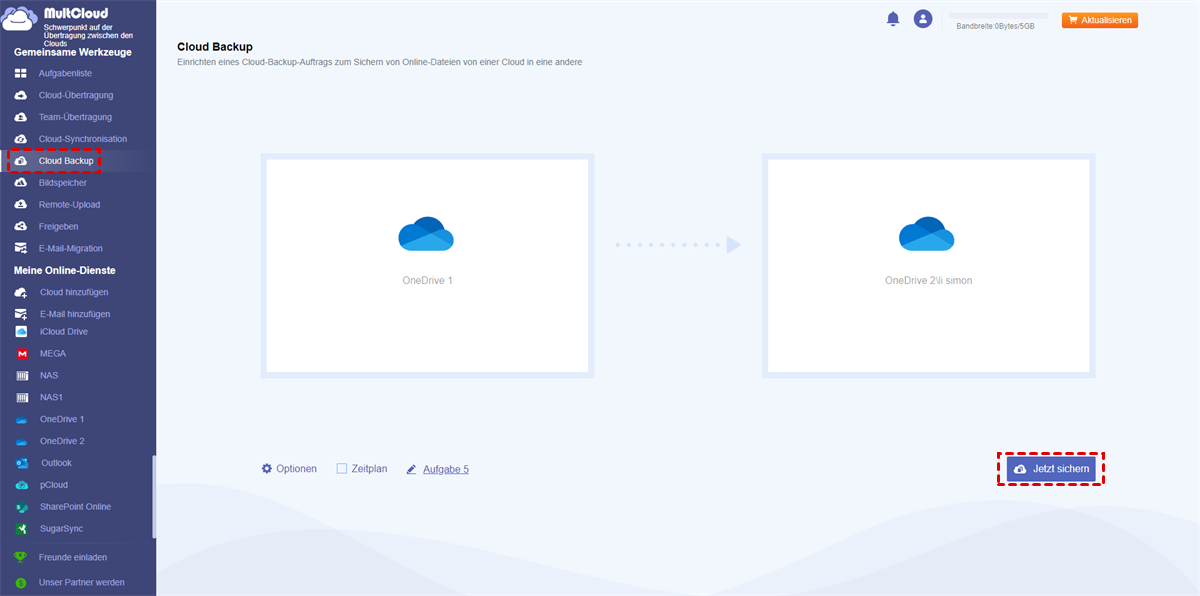Click the E-Mail-Migration icon
Viewport: 1200px width, 596px height.
[20, 249]
